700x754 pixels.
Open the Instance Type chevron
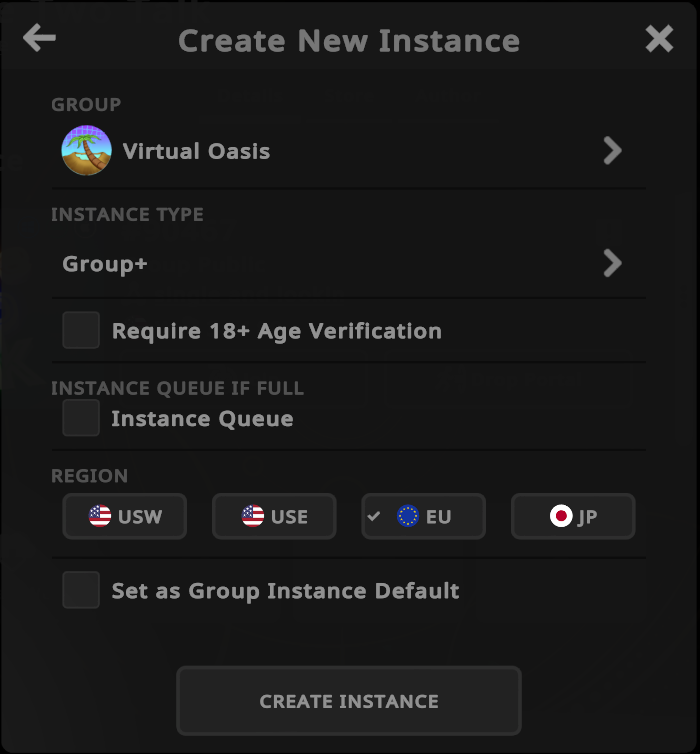click(612, 263)
